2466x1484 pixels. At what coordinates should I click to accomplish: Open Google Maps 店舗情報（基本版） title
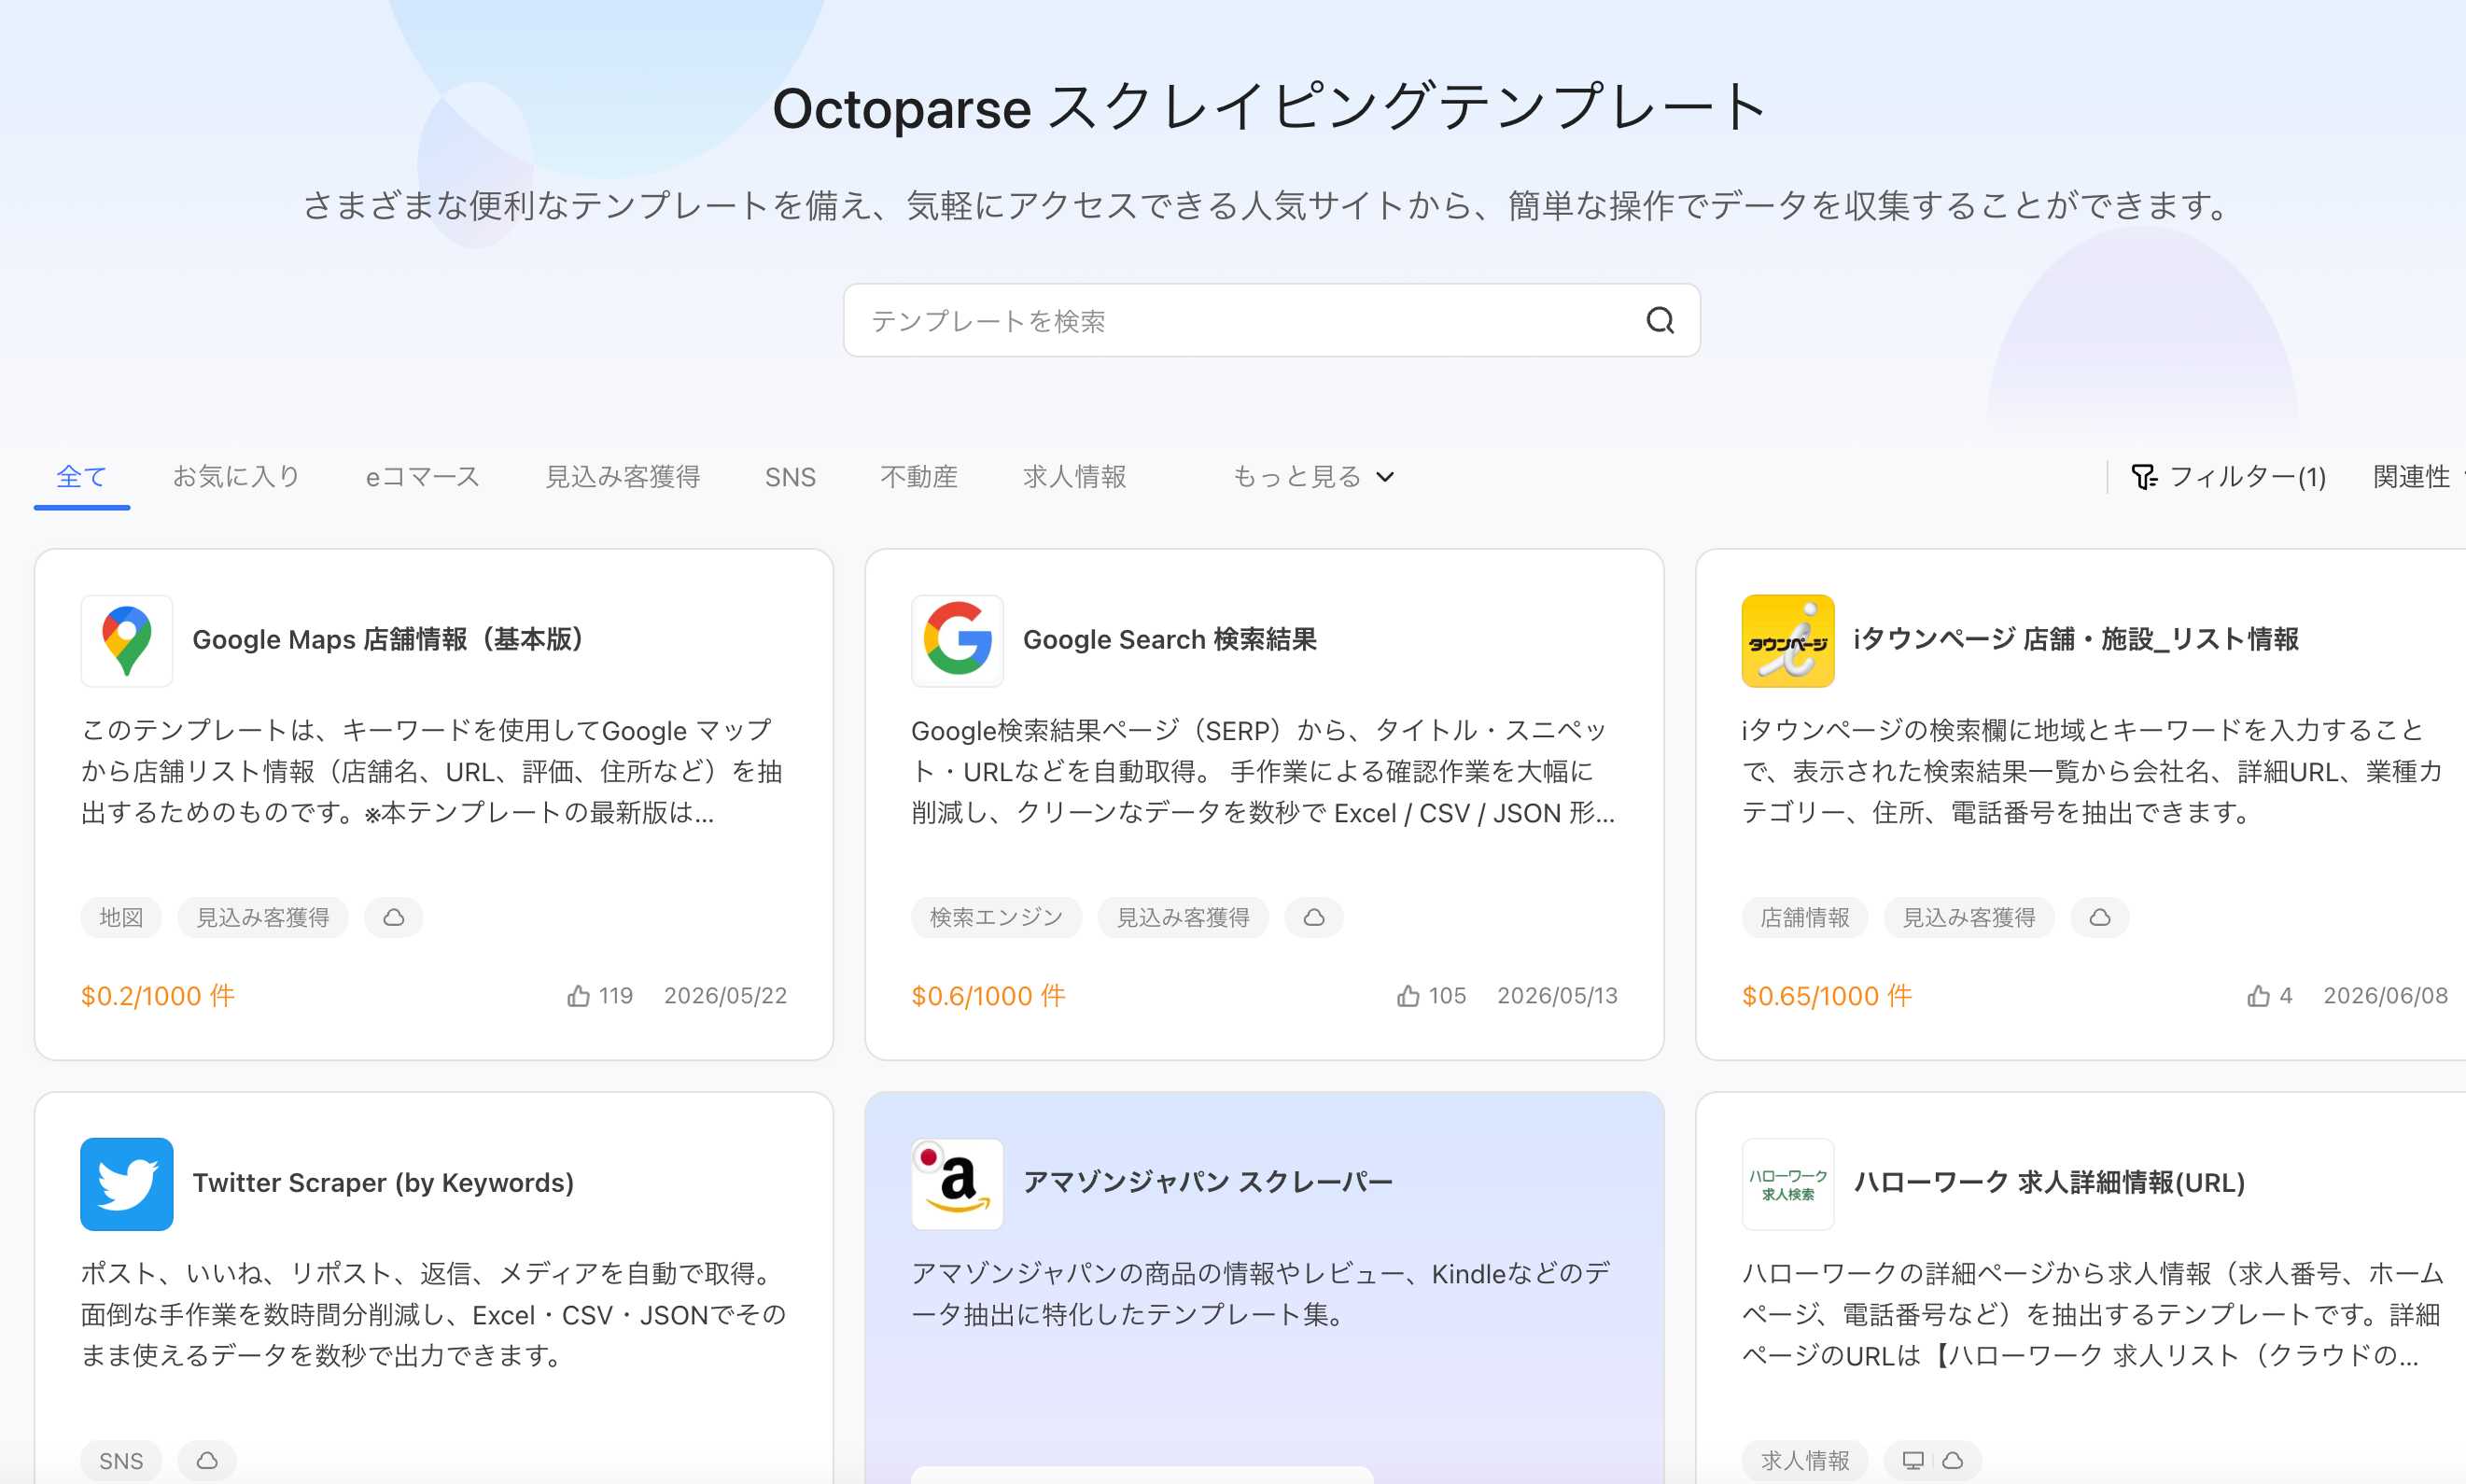click(388, 640)
